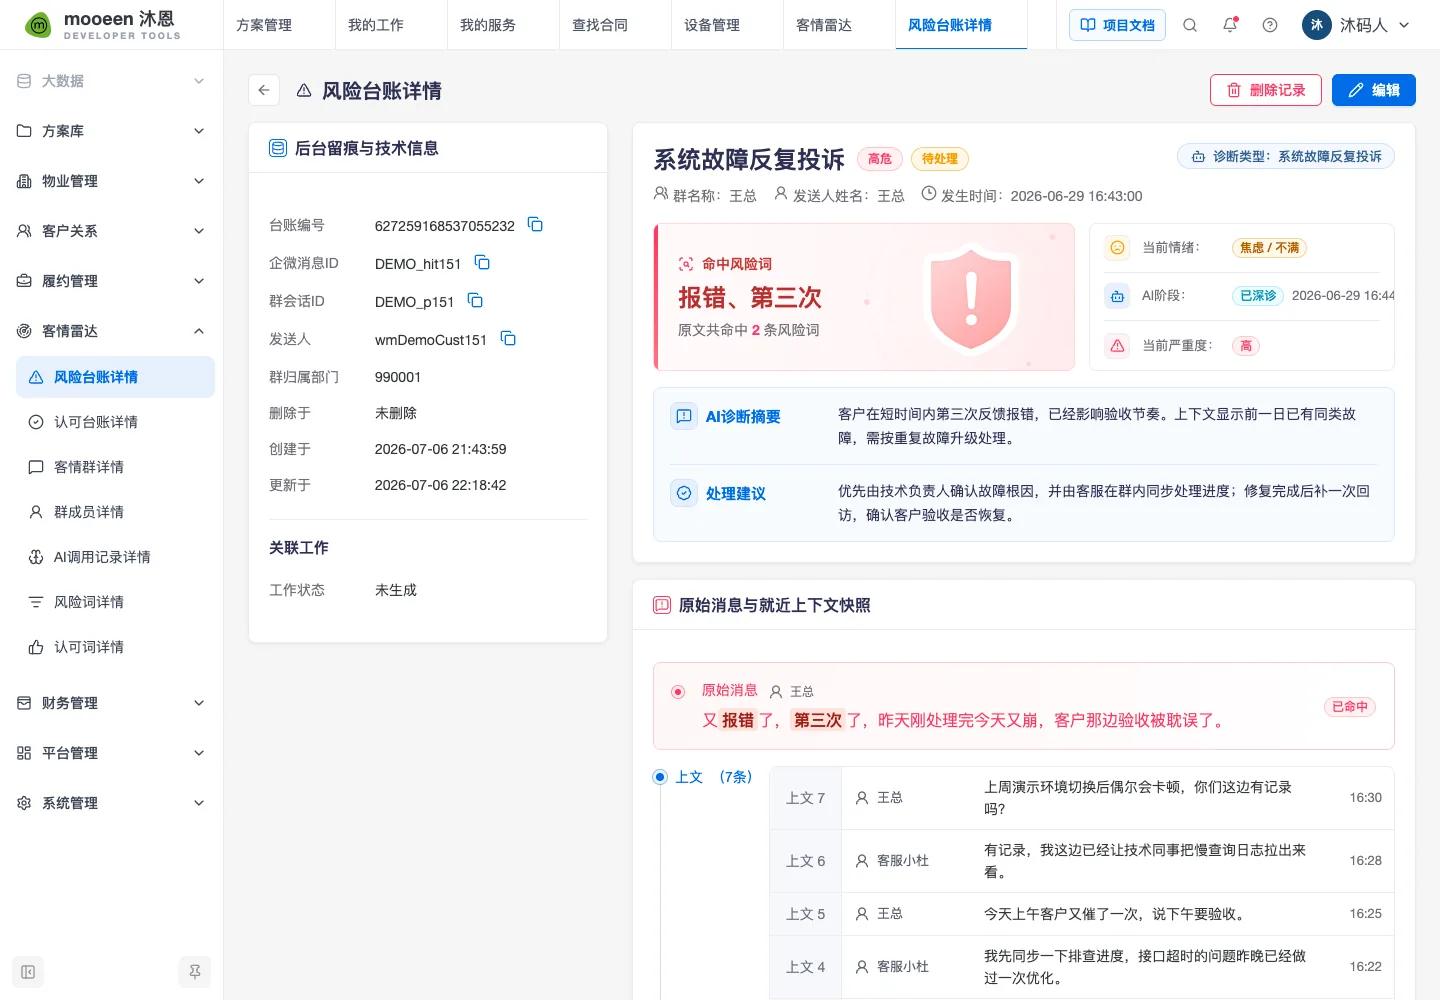Image resolution: width=1440 pixels, height=1000 pixels.
Task: Expand the 平台管理 menu
Action: [199, 753]
